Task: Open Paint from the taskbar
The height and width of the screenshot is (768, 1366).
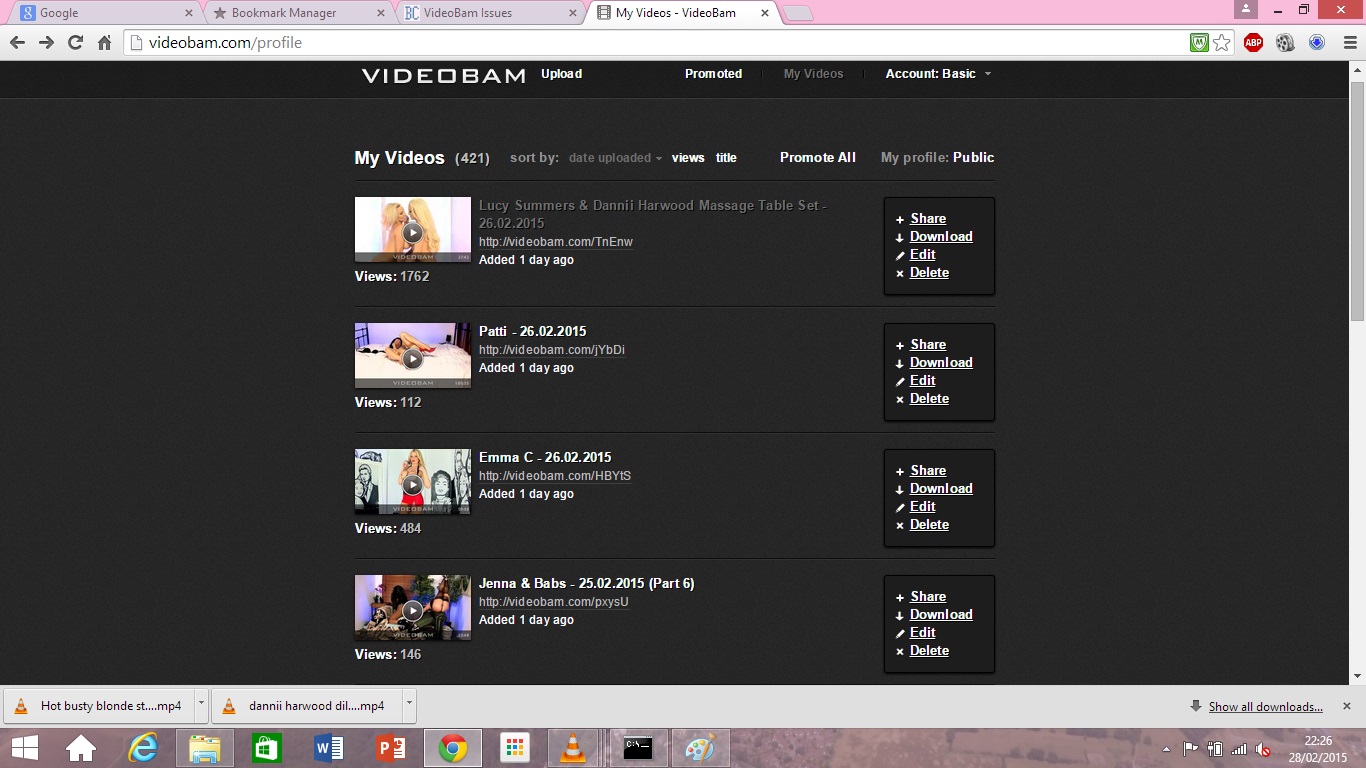Action: [x=700, y=748]
